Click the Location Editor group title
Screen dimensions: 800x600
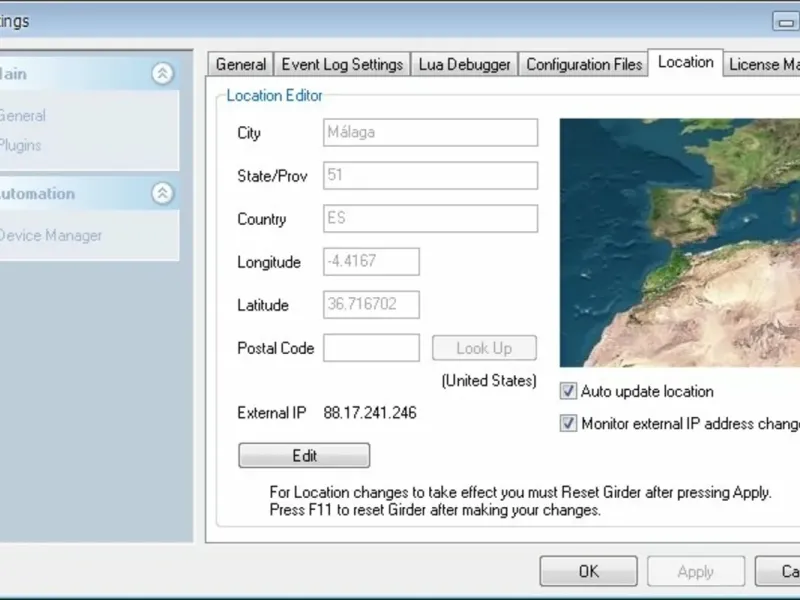point(274,95)
